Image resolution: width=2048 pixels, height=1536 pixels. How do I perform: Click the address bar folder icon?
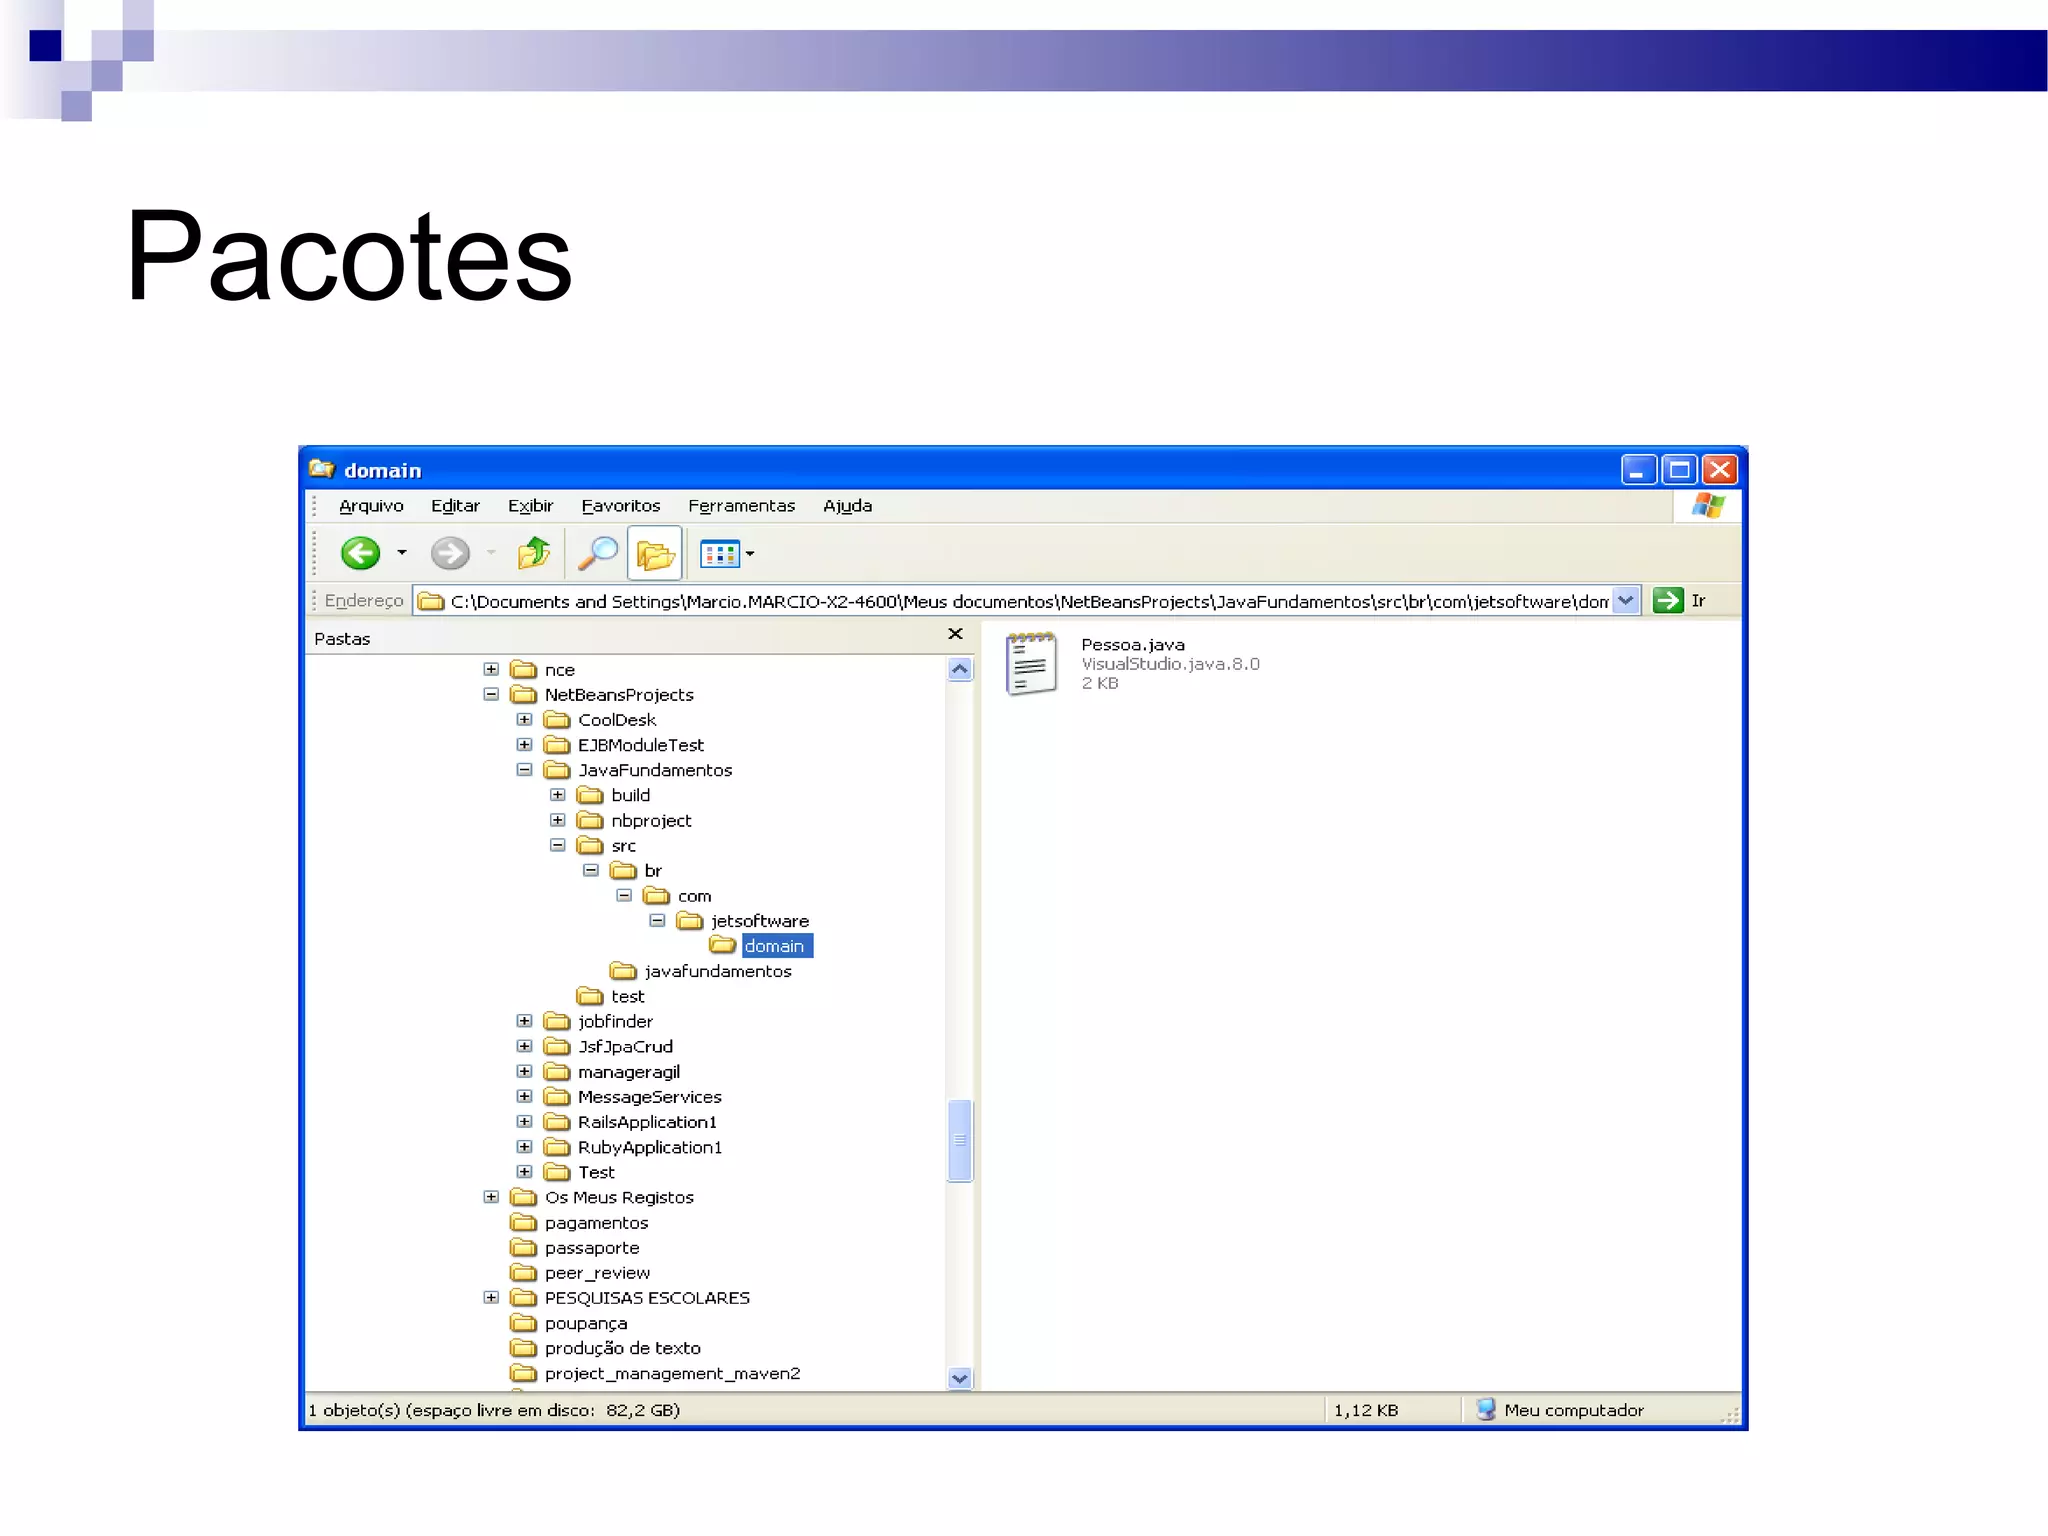point(431,601)
